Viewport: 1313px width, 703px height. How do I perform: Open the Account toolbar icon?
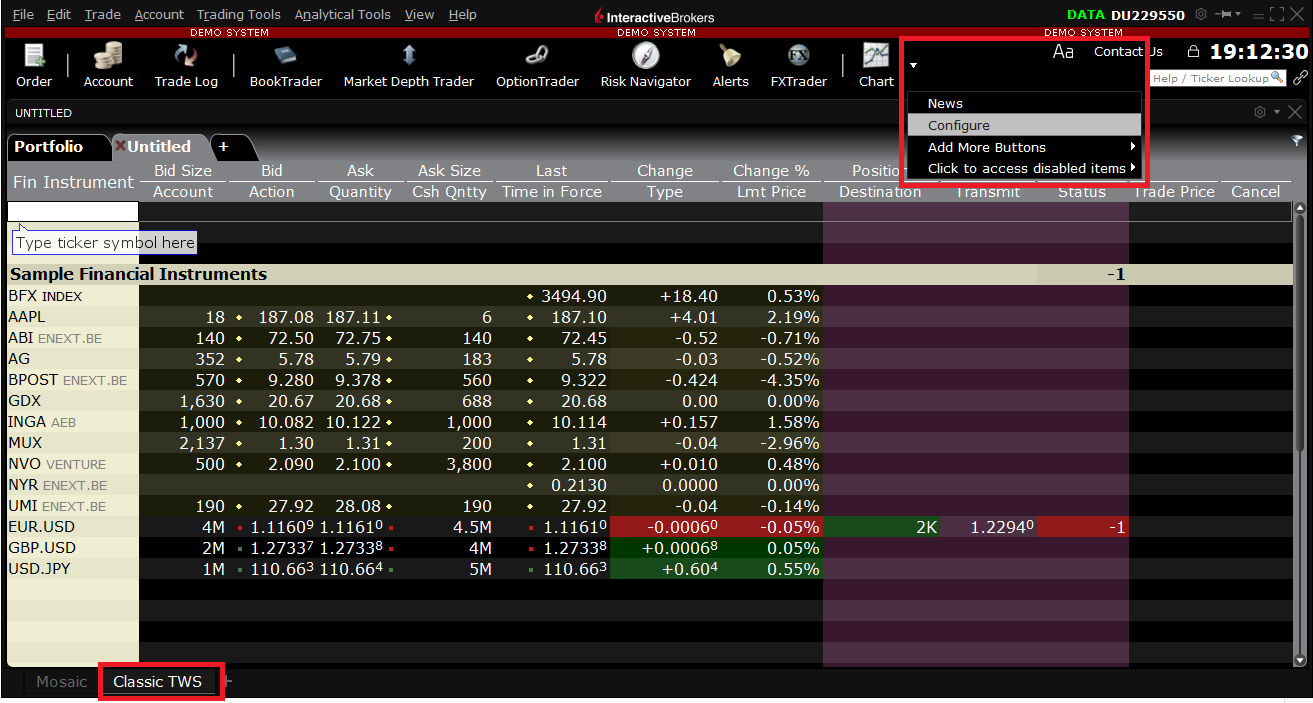click(x=108, y=66)
